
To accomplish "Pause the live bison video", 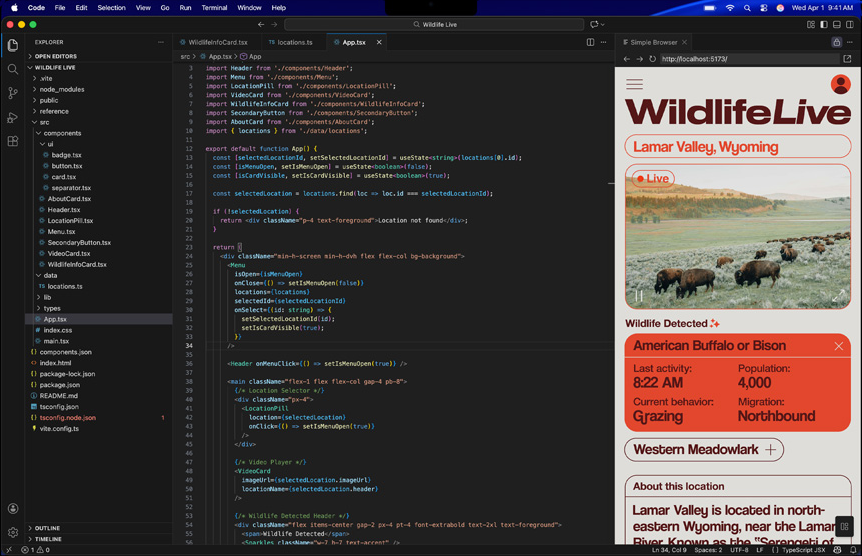I will (x=639, y=296).
